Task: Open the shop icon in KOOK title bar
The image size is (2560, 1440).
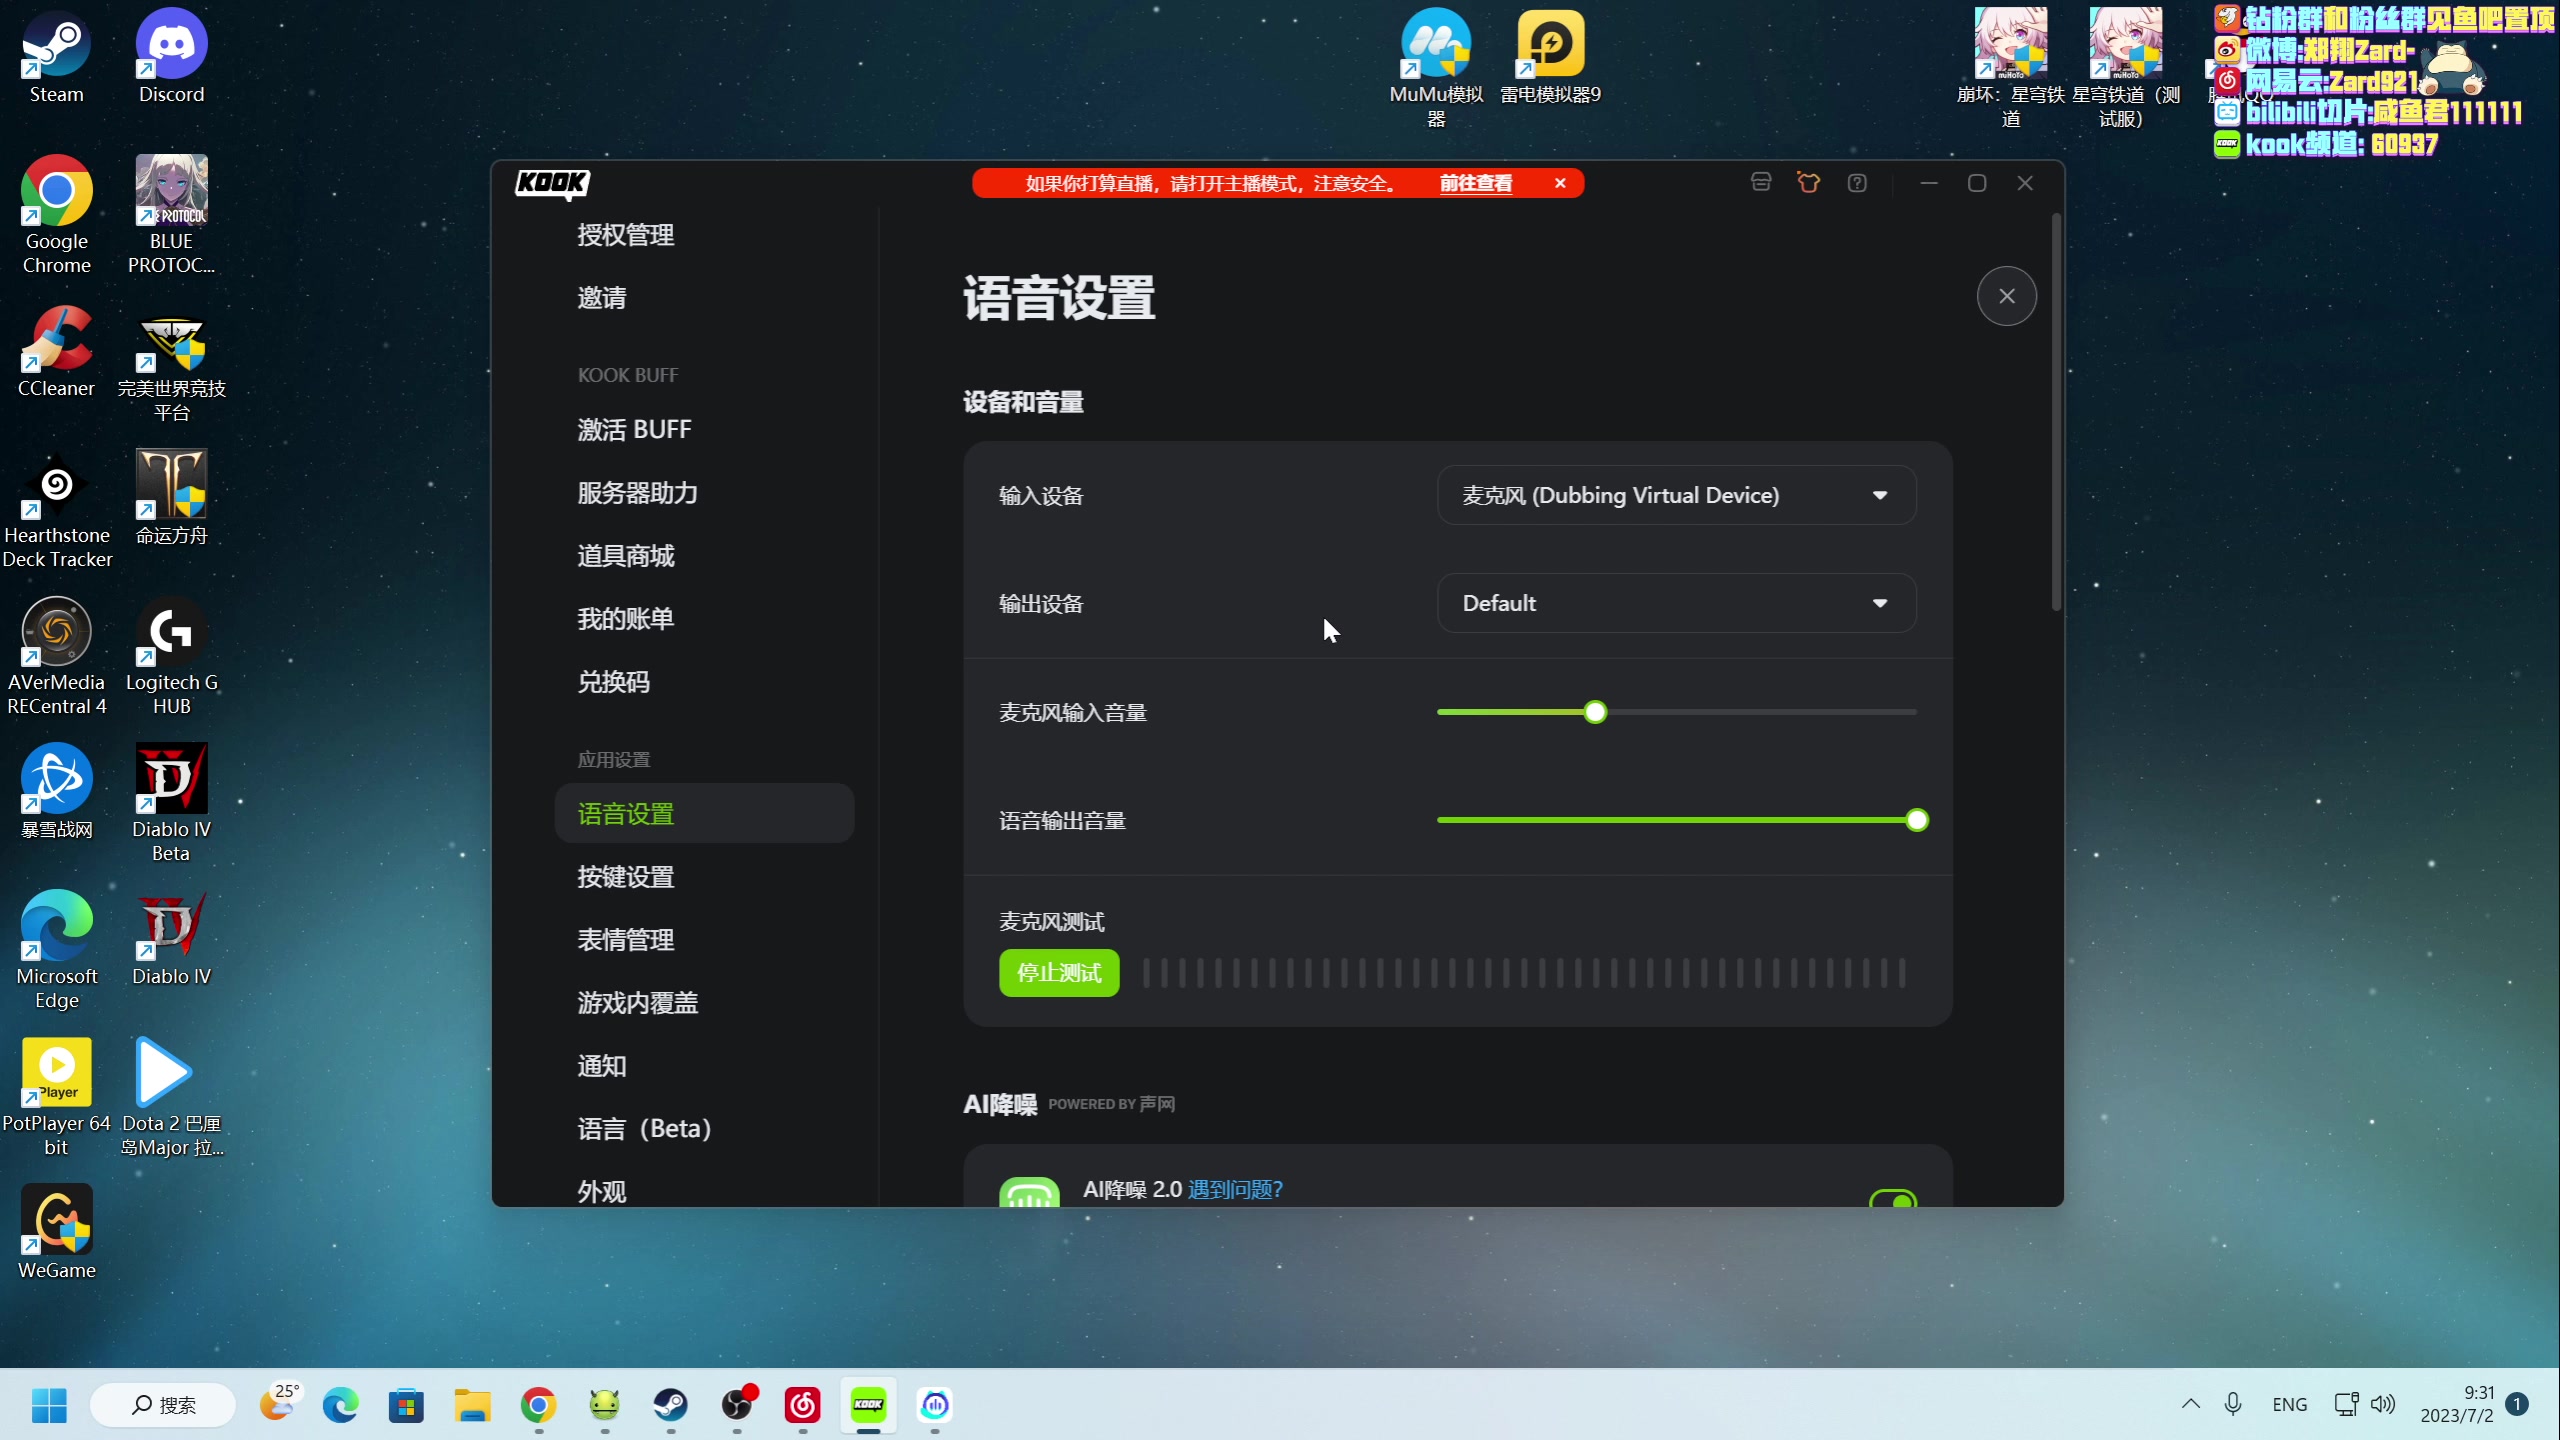Action: click(1761, 183)
